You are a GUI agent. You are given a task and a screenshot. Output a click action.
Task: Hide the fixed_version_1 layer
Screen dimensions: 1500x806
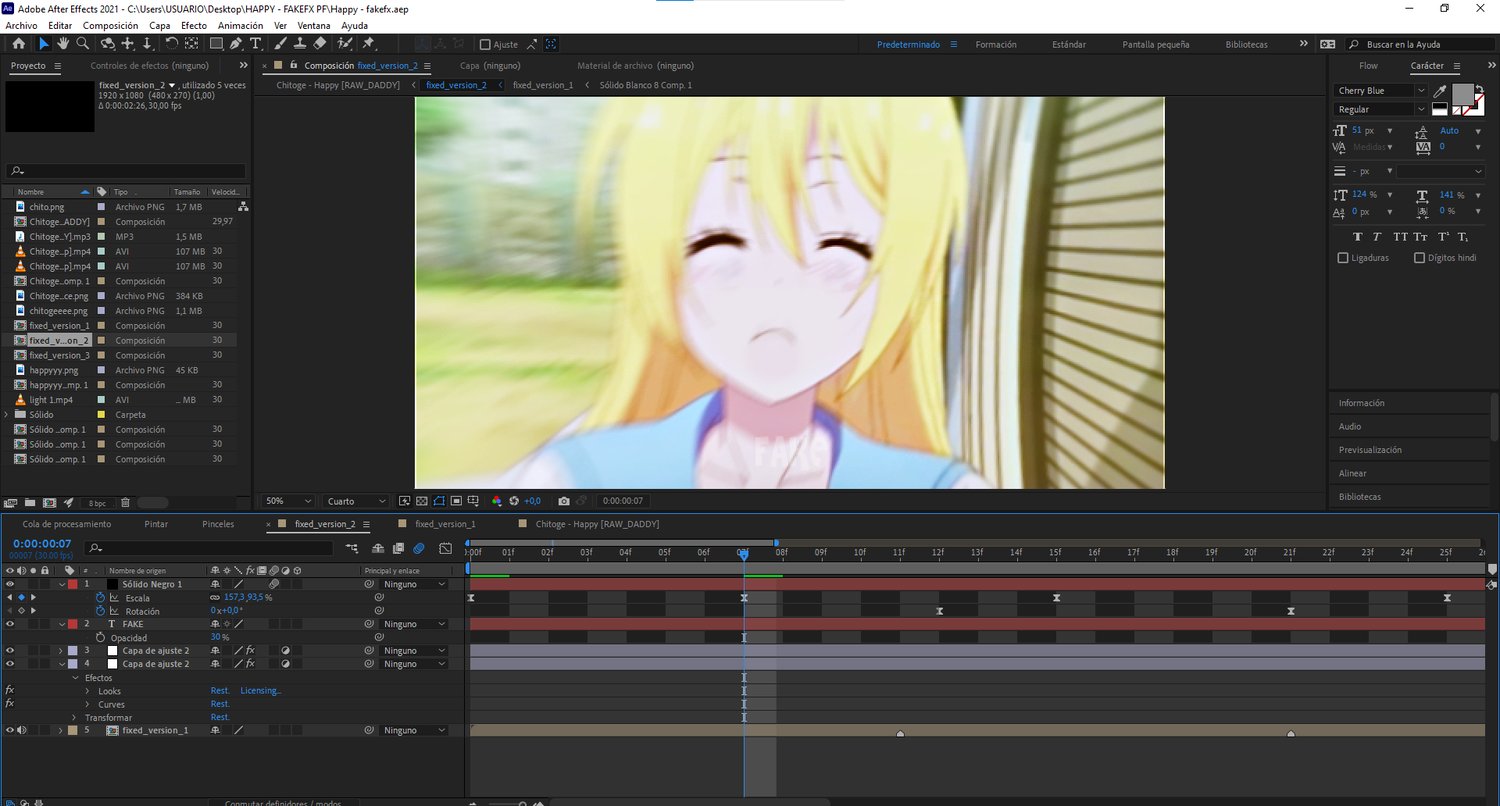click(10, 731)
